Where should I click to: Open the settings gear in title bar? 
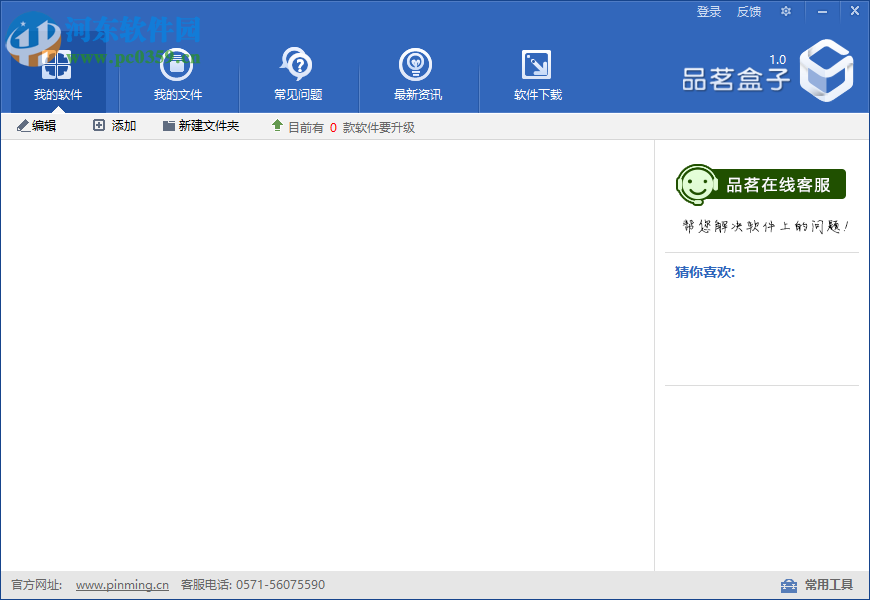point(785,11)
